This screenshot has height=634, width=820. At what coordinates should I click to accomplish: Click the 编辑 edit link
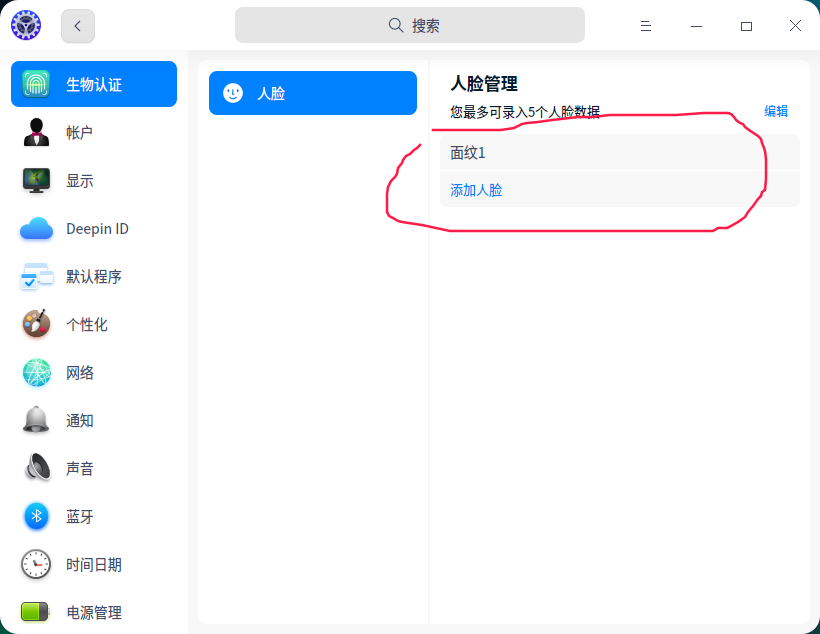coord(777,111)
